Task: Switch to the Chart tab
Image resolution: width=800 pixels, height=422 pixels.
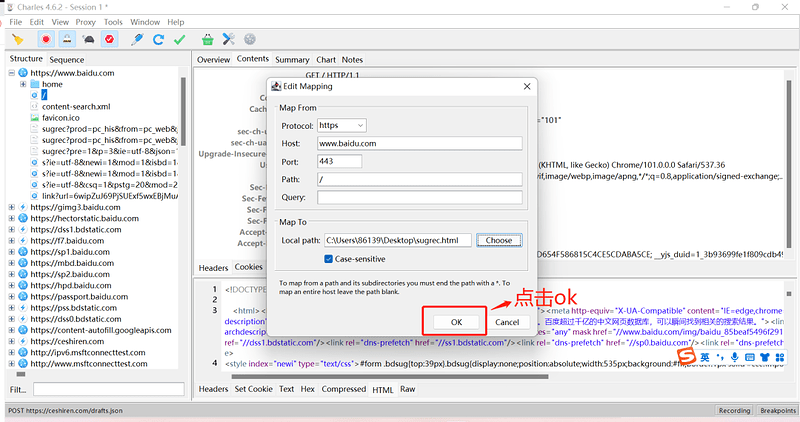Action: 326,60
